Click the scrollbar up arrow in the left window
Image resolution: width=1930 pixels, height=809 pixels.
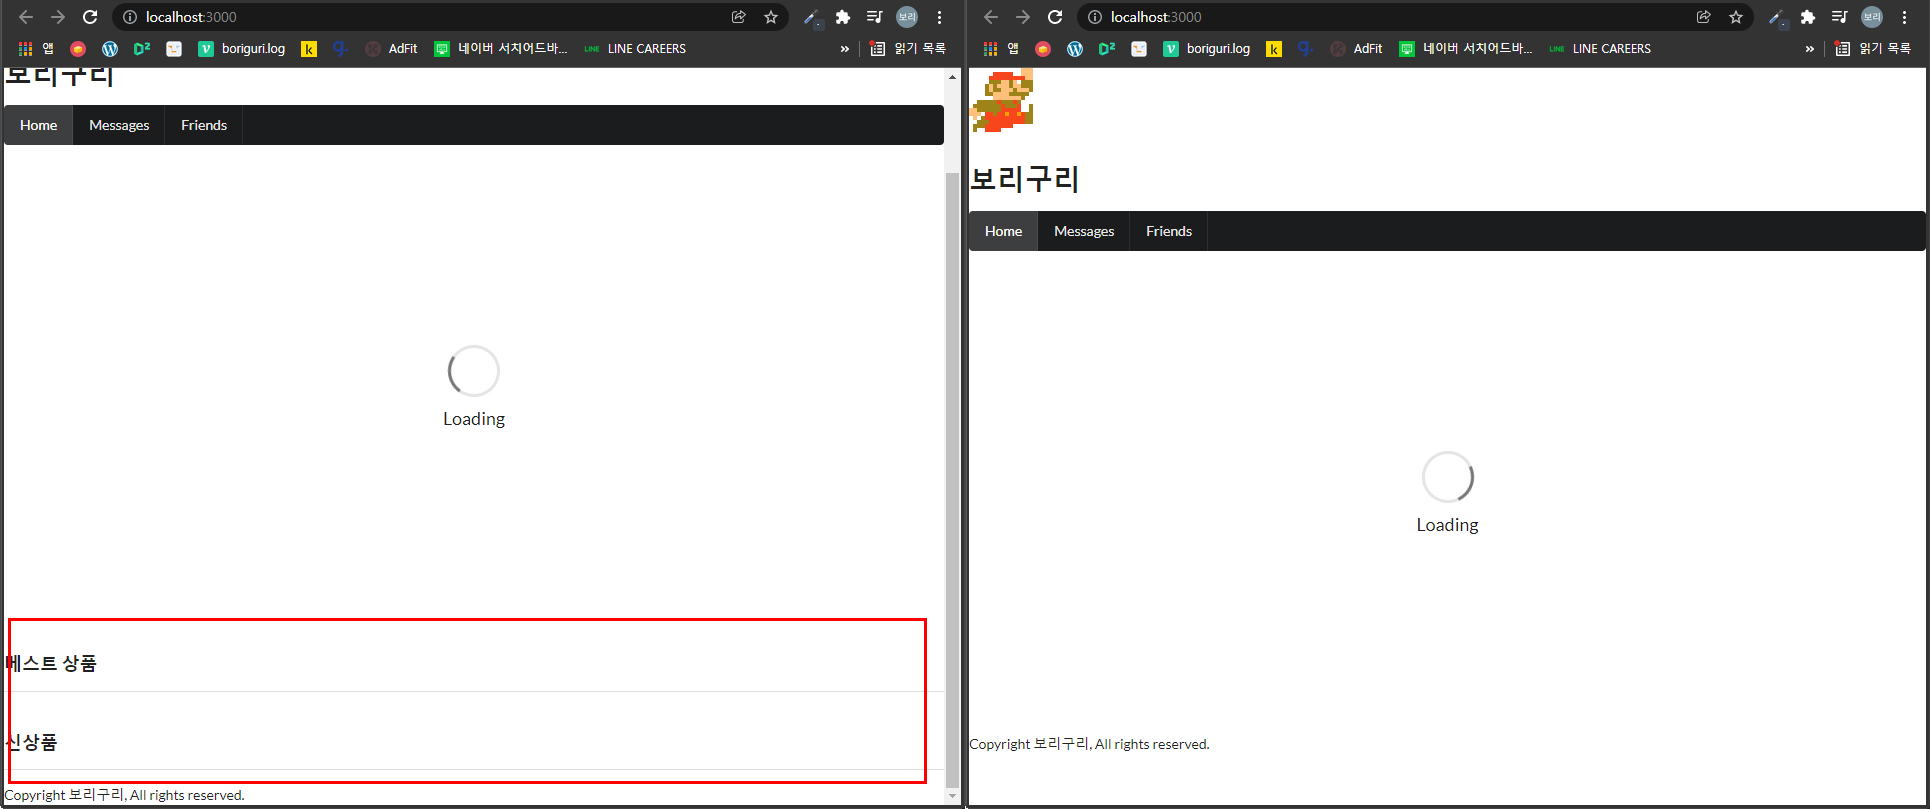click(952, 77)
